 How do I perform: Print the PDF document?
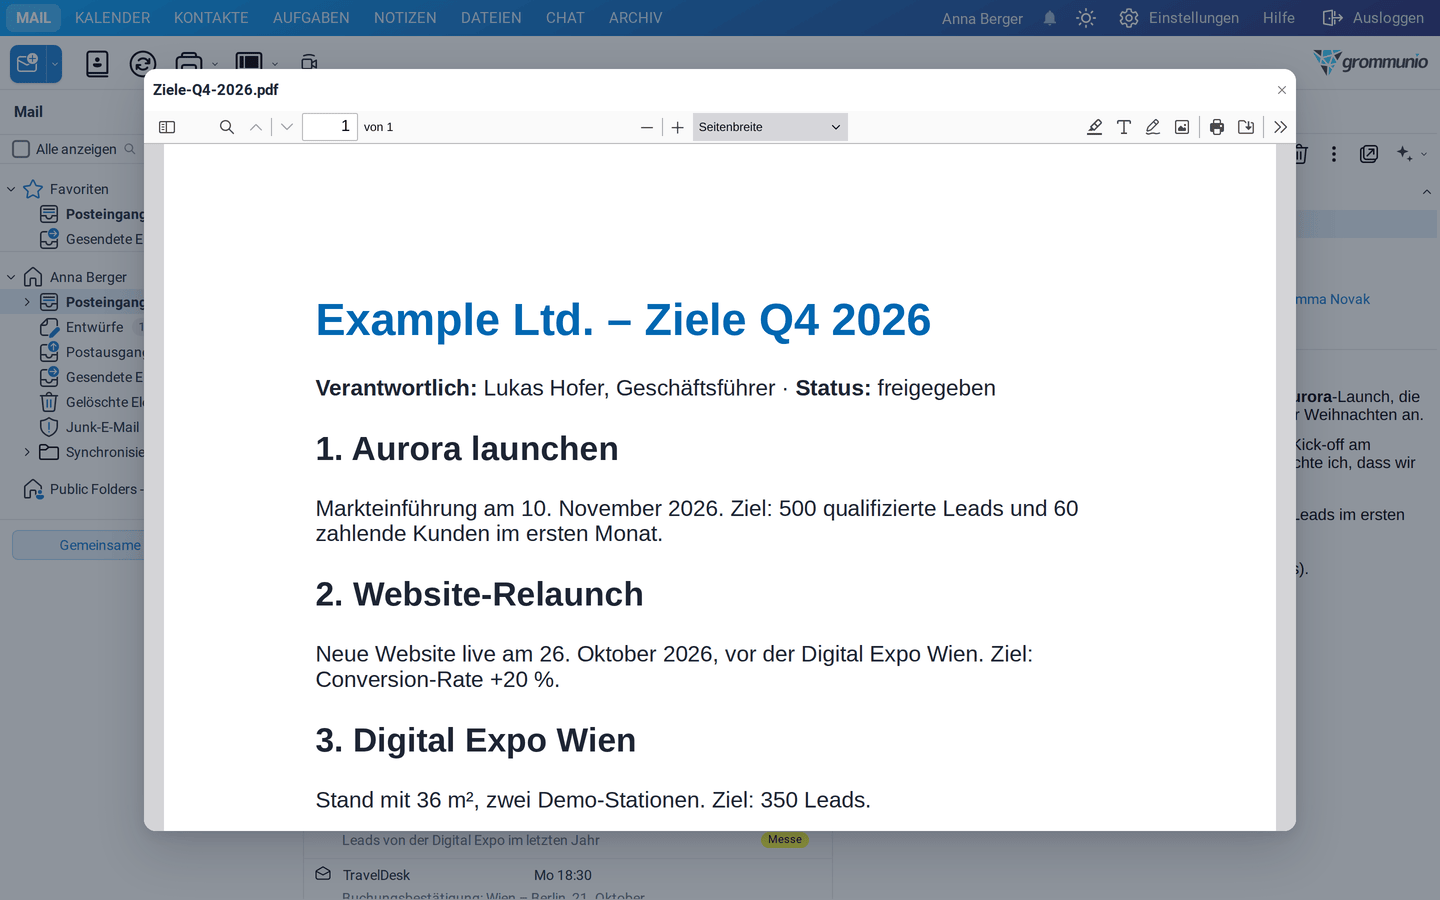click(x=1217, y=127)
